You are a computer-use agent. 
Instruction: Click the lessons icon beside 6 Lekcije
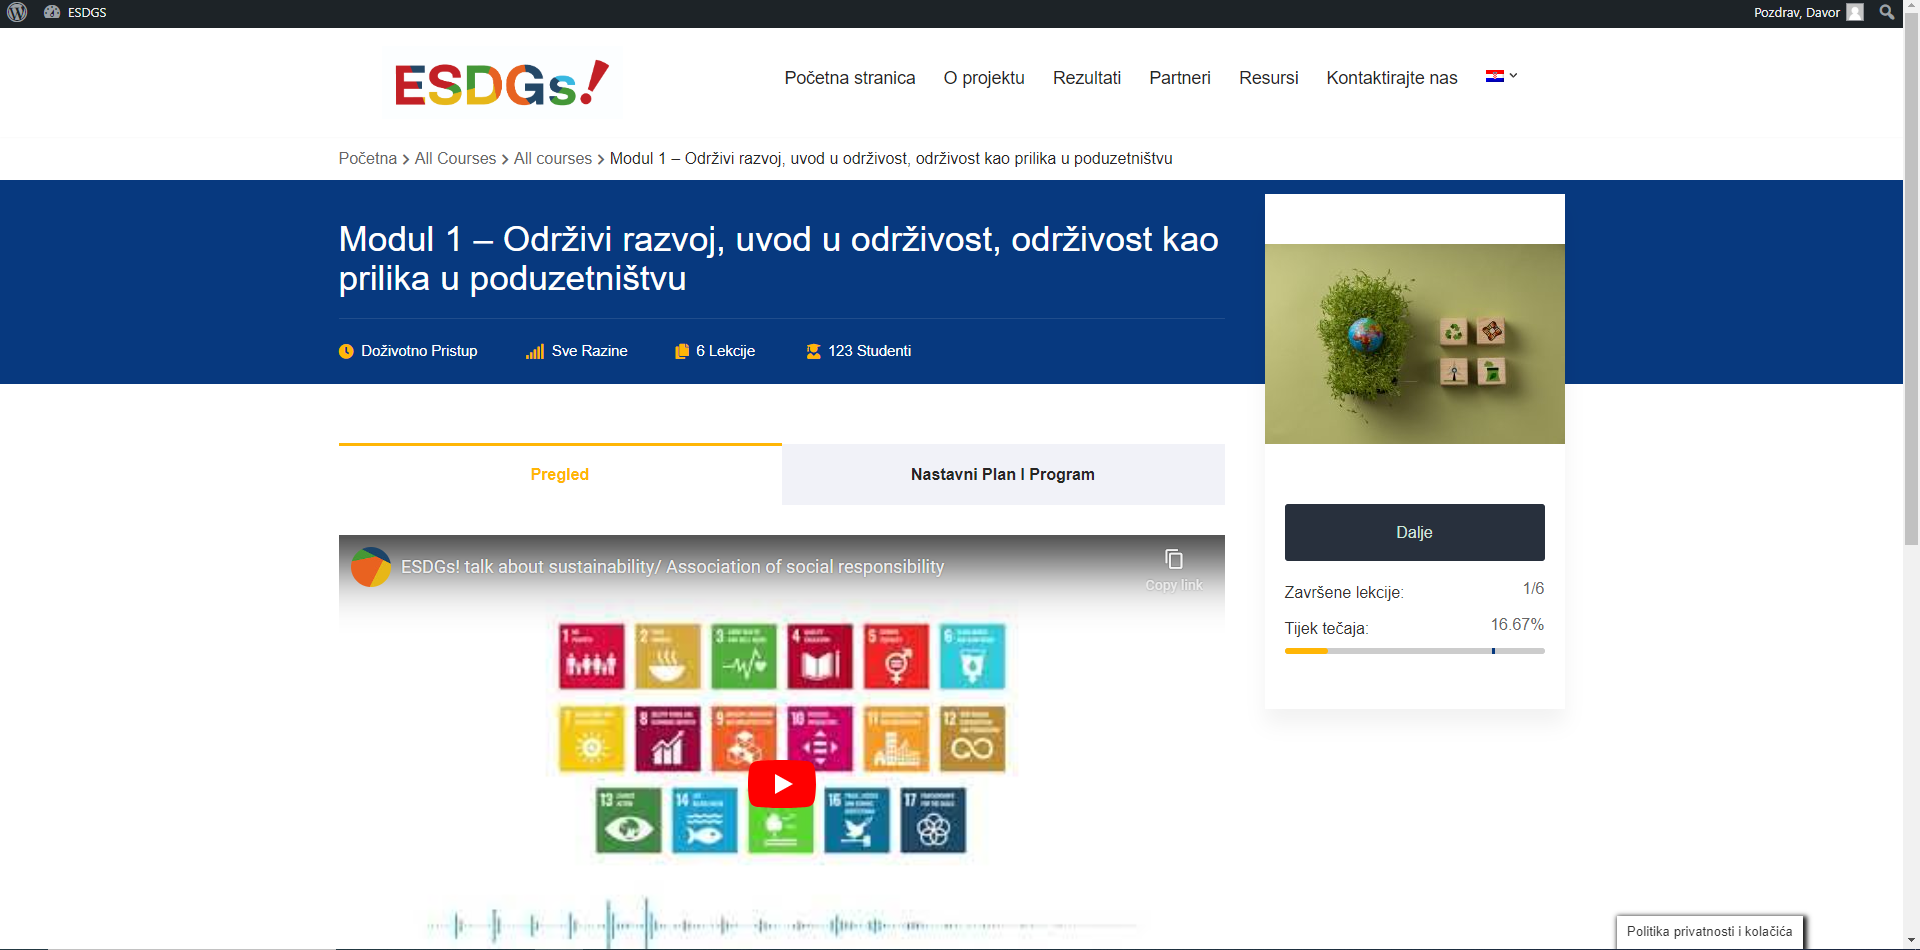682,351
